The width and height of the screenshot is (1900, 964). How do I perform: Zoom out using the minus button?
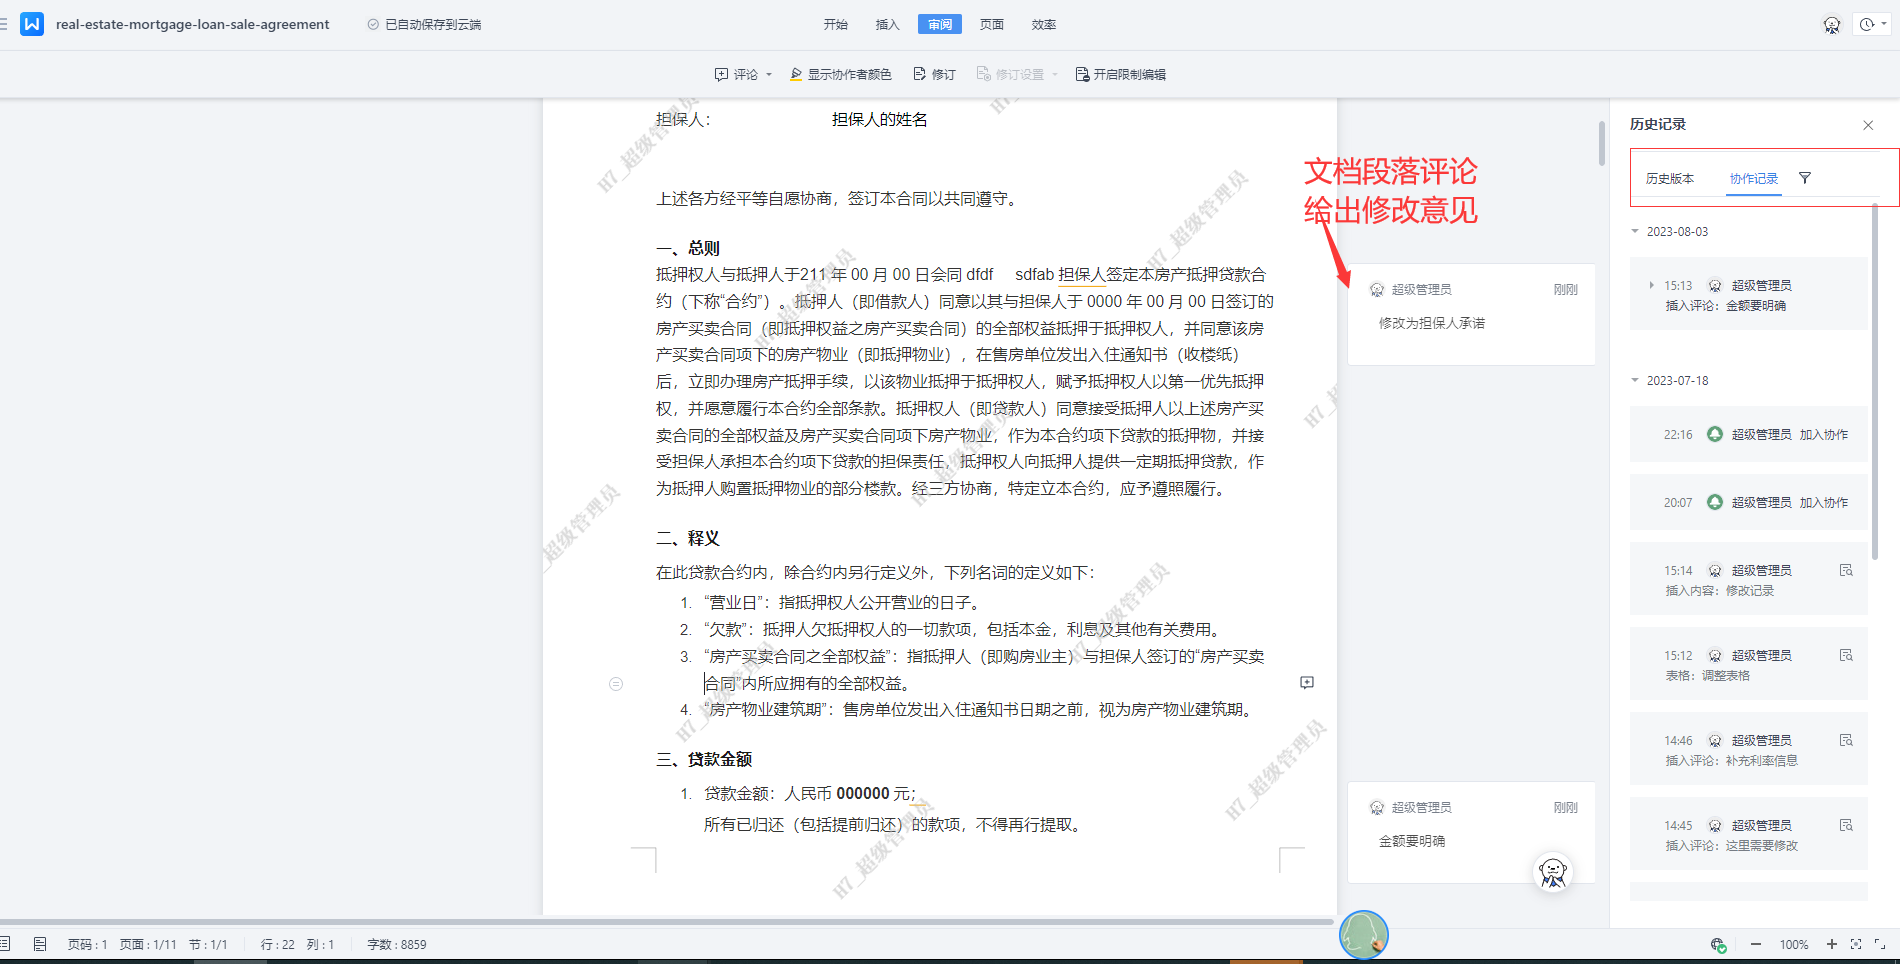(x=1755, y=944)
